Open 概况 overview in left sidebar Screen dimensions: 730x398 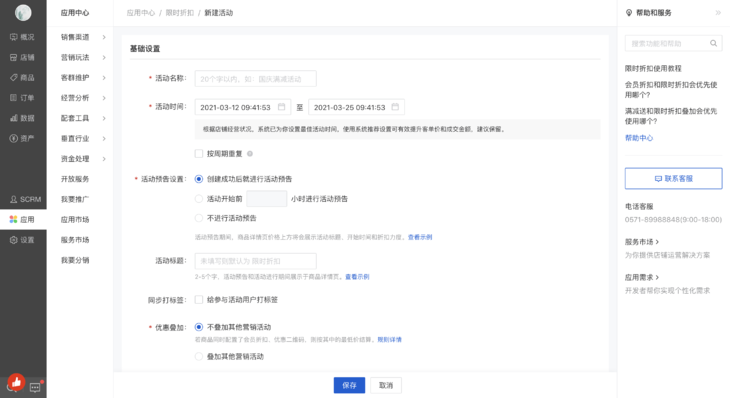(x=23, y=37)
